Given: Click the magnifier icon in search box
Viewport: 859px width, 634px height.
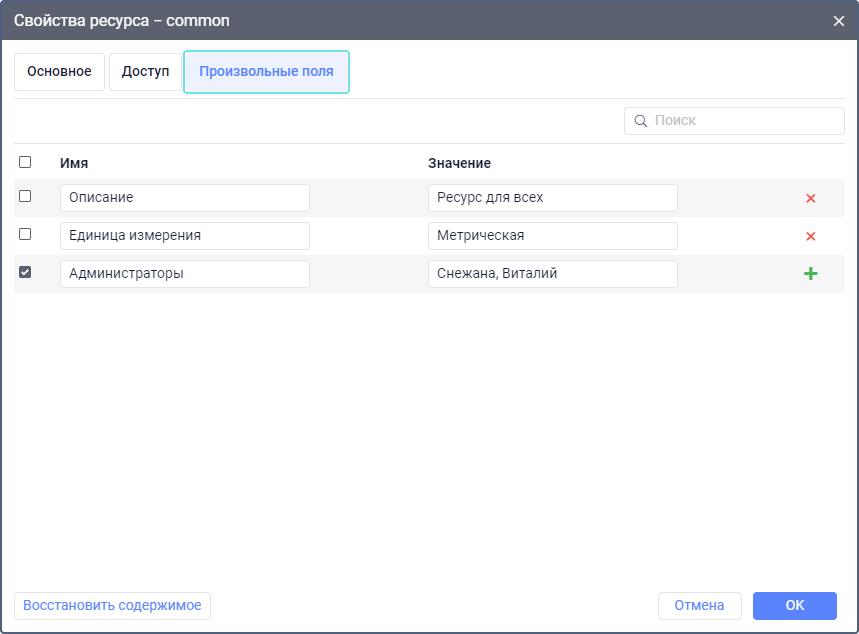Looking at the screenshot, I should coord(640,121).
